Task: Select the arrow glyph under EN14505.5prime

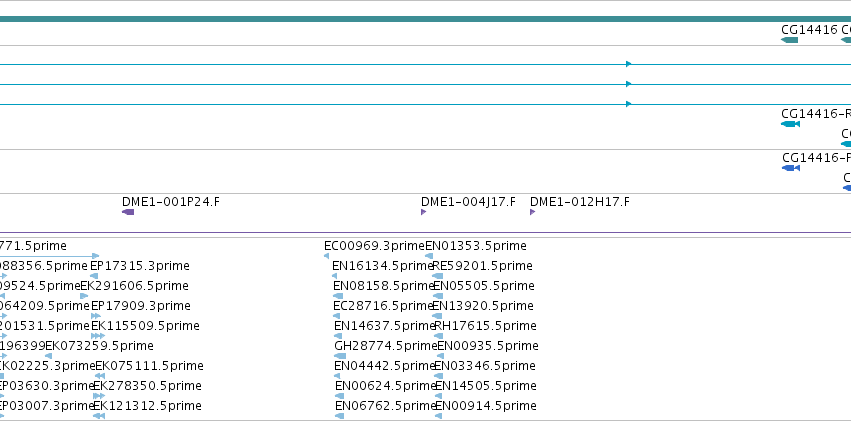Action: (x=439, y=396)
